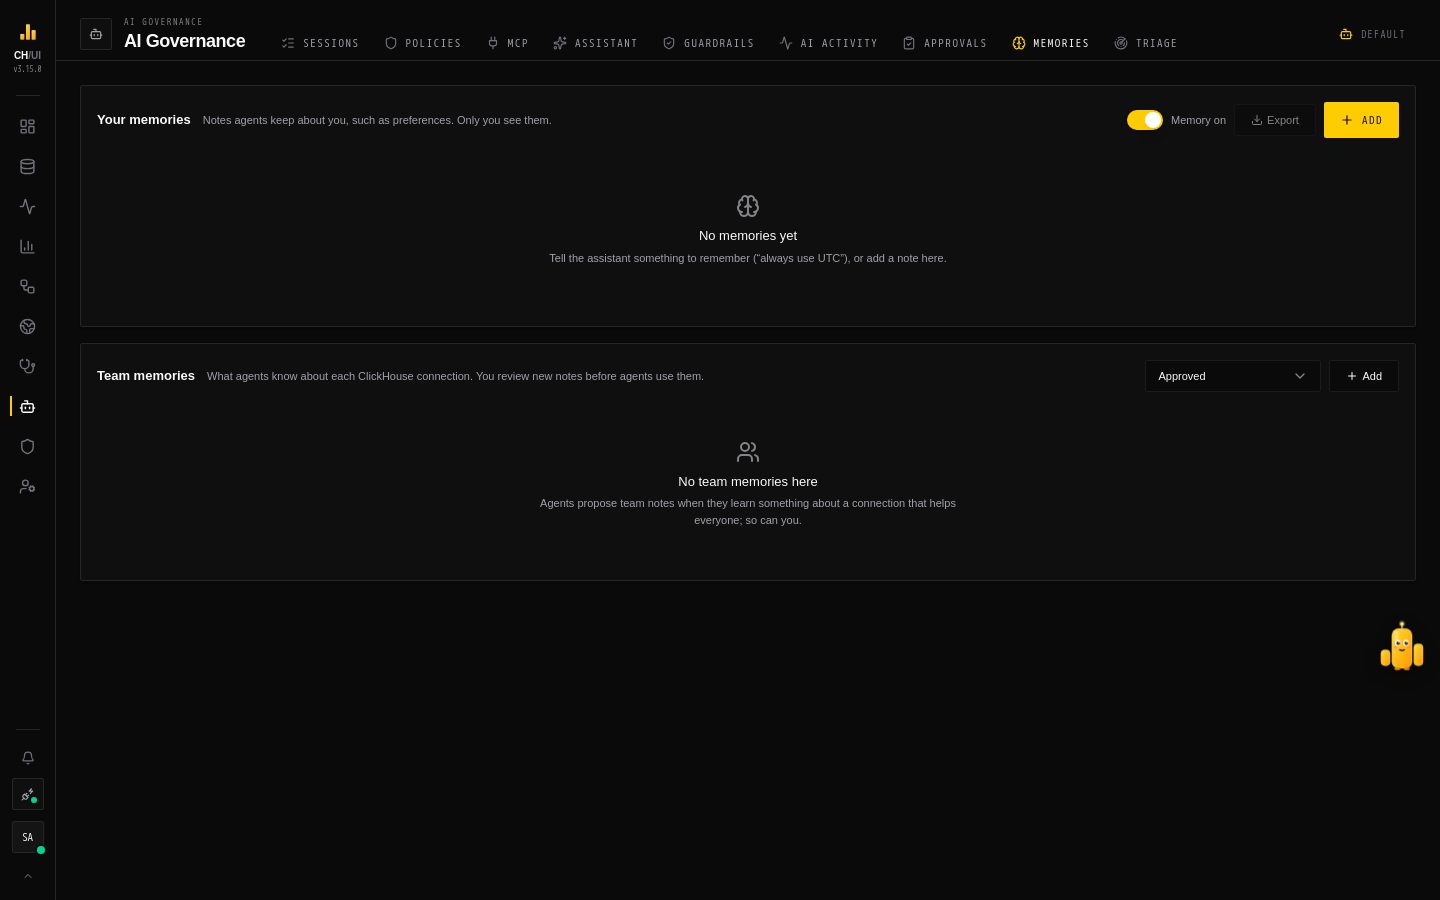Image resolution: width=1440 pixels, height=900 pixels.
Task: Click the robot icon beside AI Governance title
Action: click(x=96, y=34)
